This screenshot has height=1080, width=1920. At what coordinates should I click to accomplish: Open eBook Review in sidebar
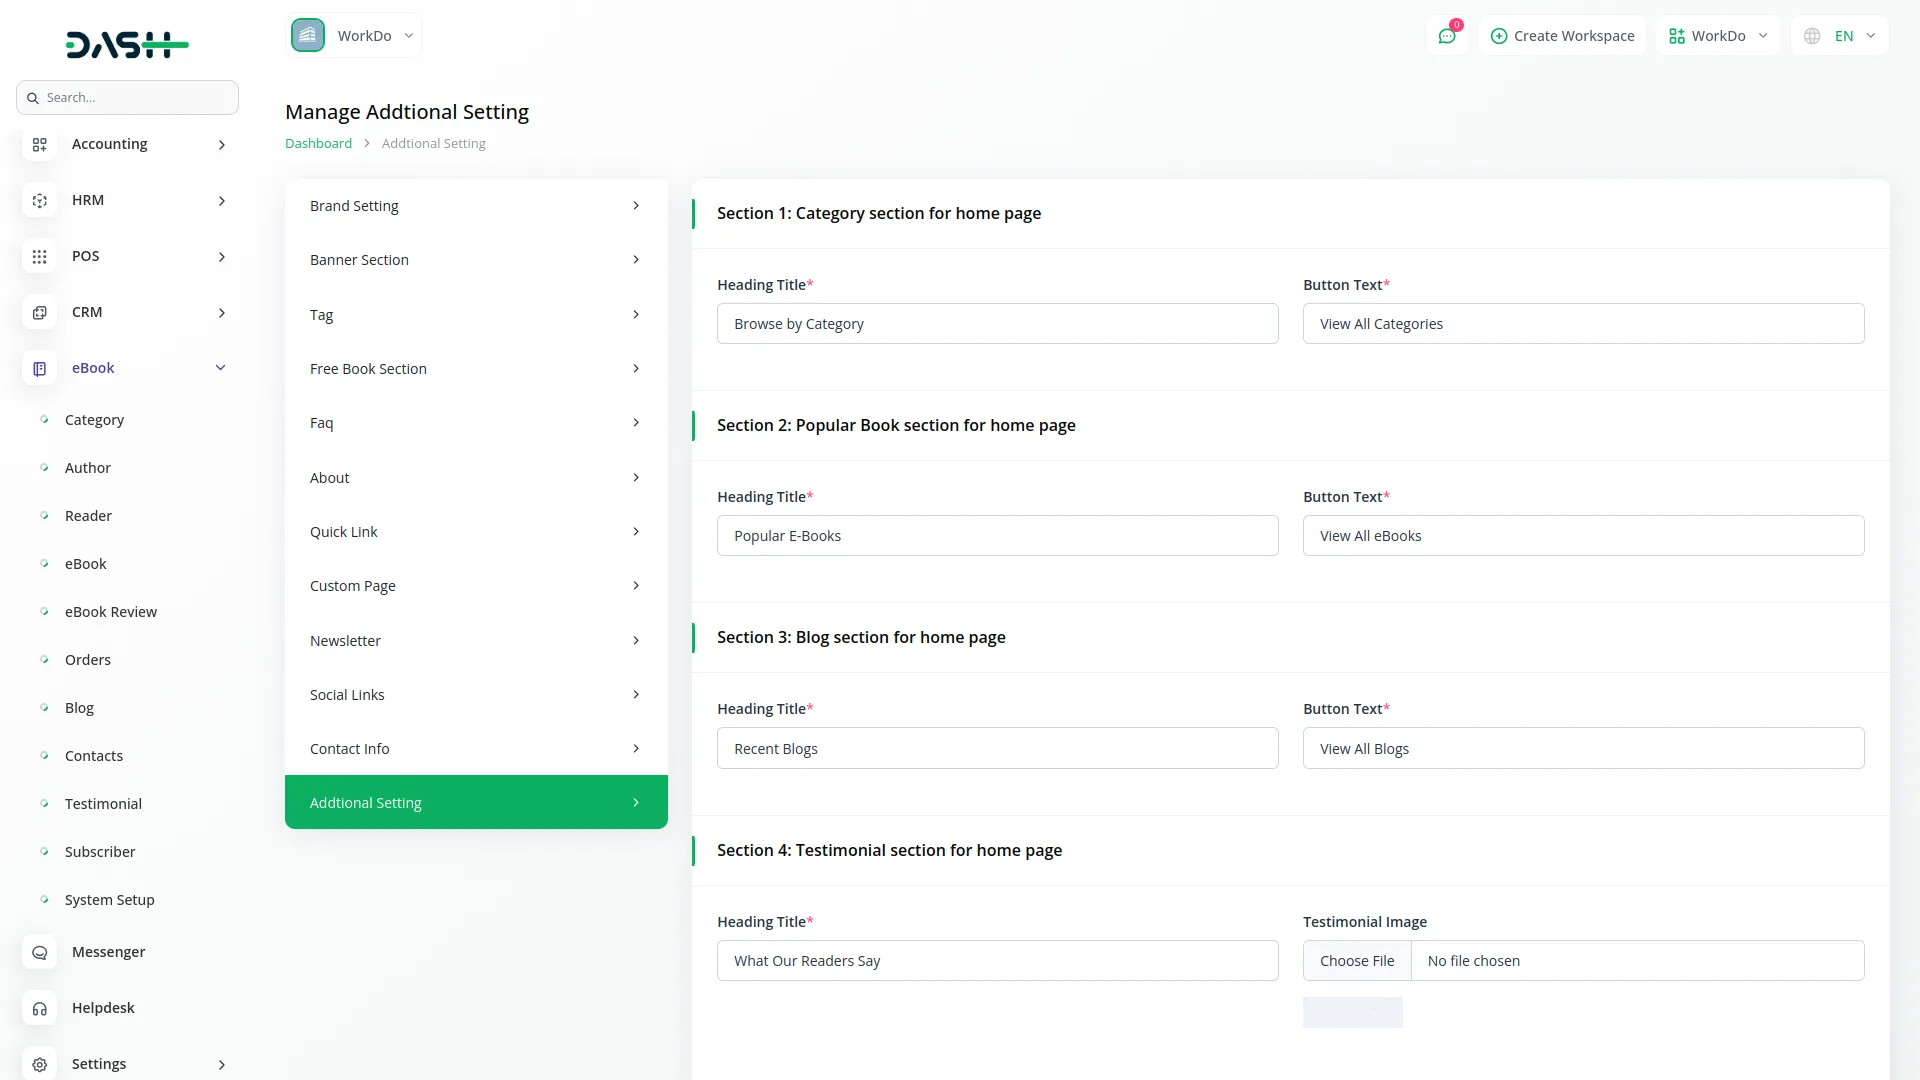(111, 612)
